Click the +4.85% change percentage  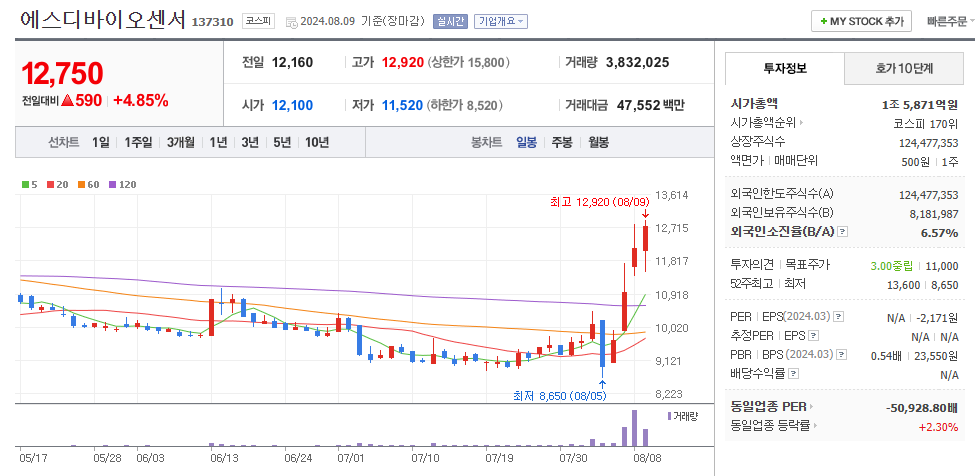141,100
